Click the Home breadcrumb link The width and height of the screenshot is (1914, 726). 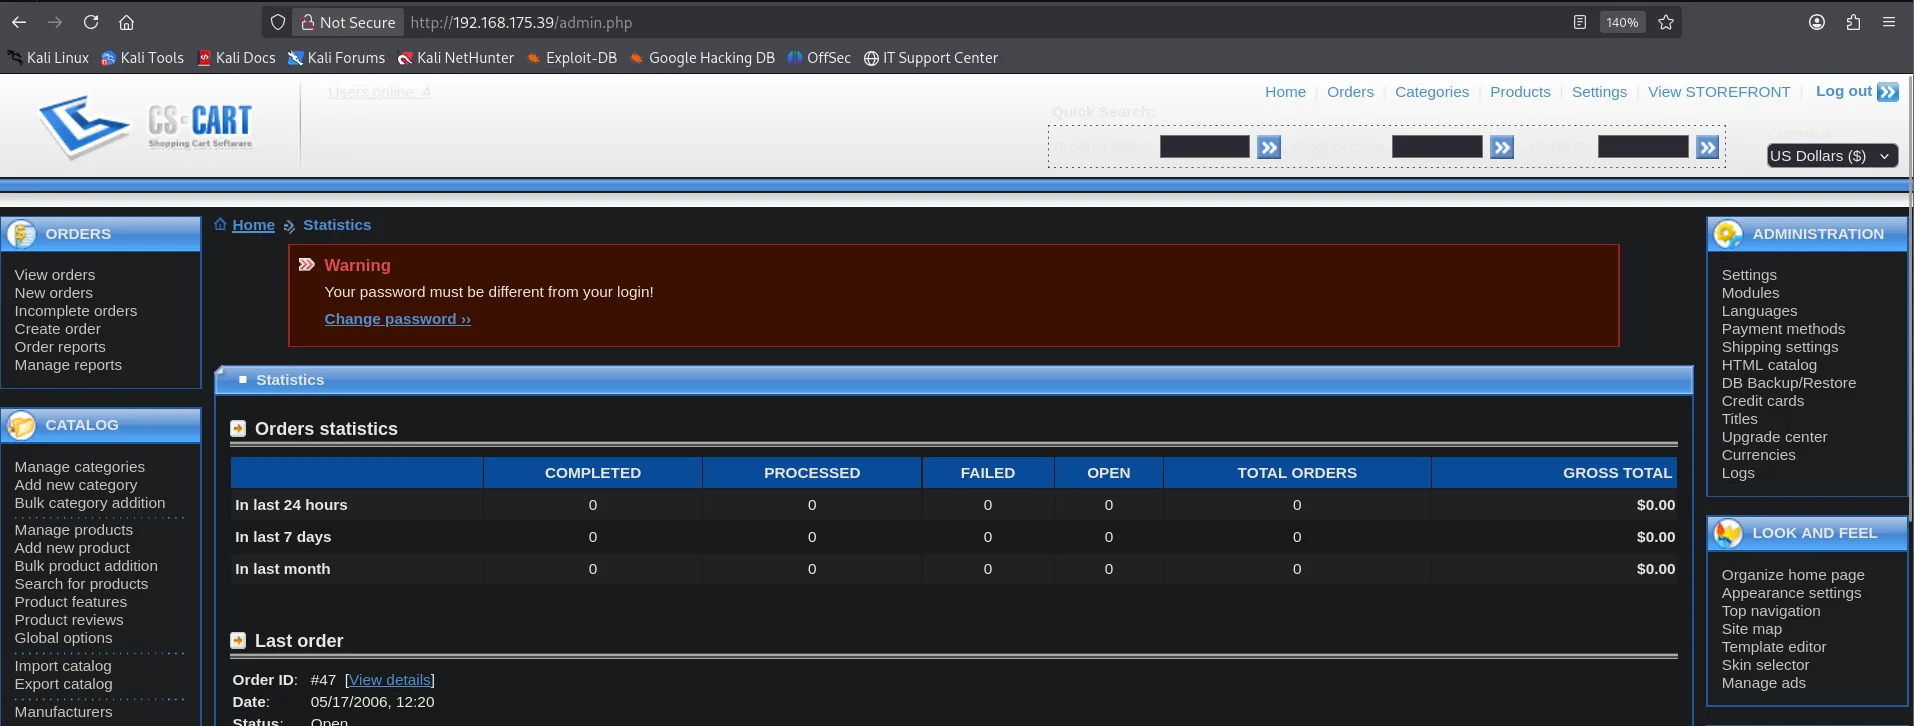click(x=253, y=225)
